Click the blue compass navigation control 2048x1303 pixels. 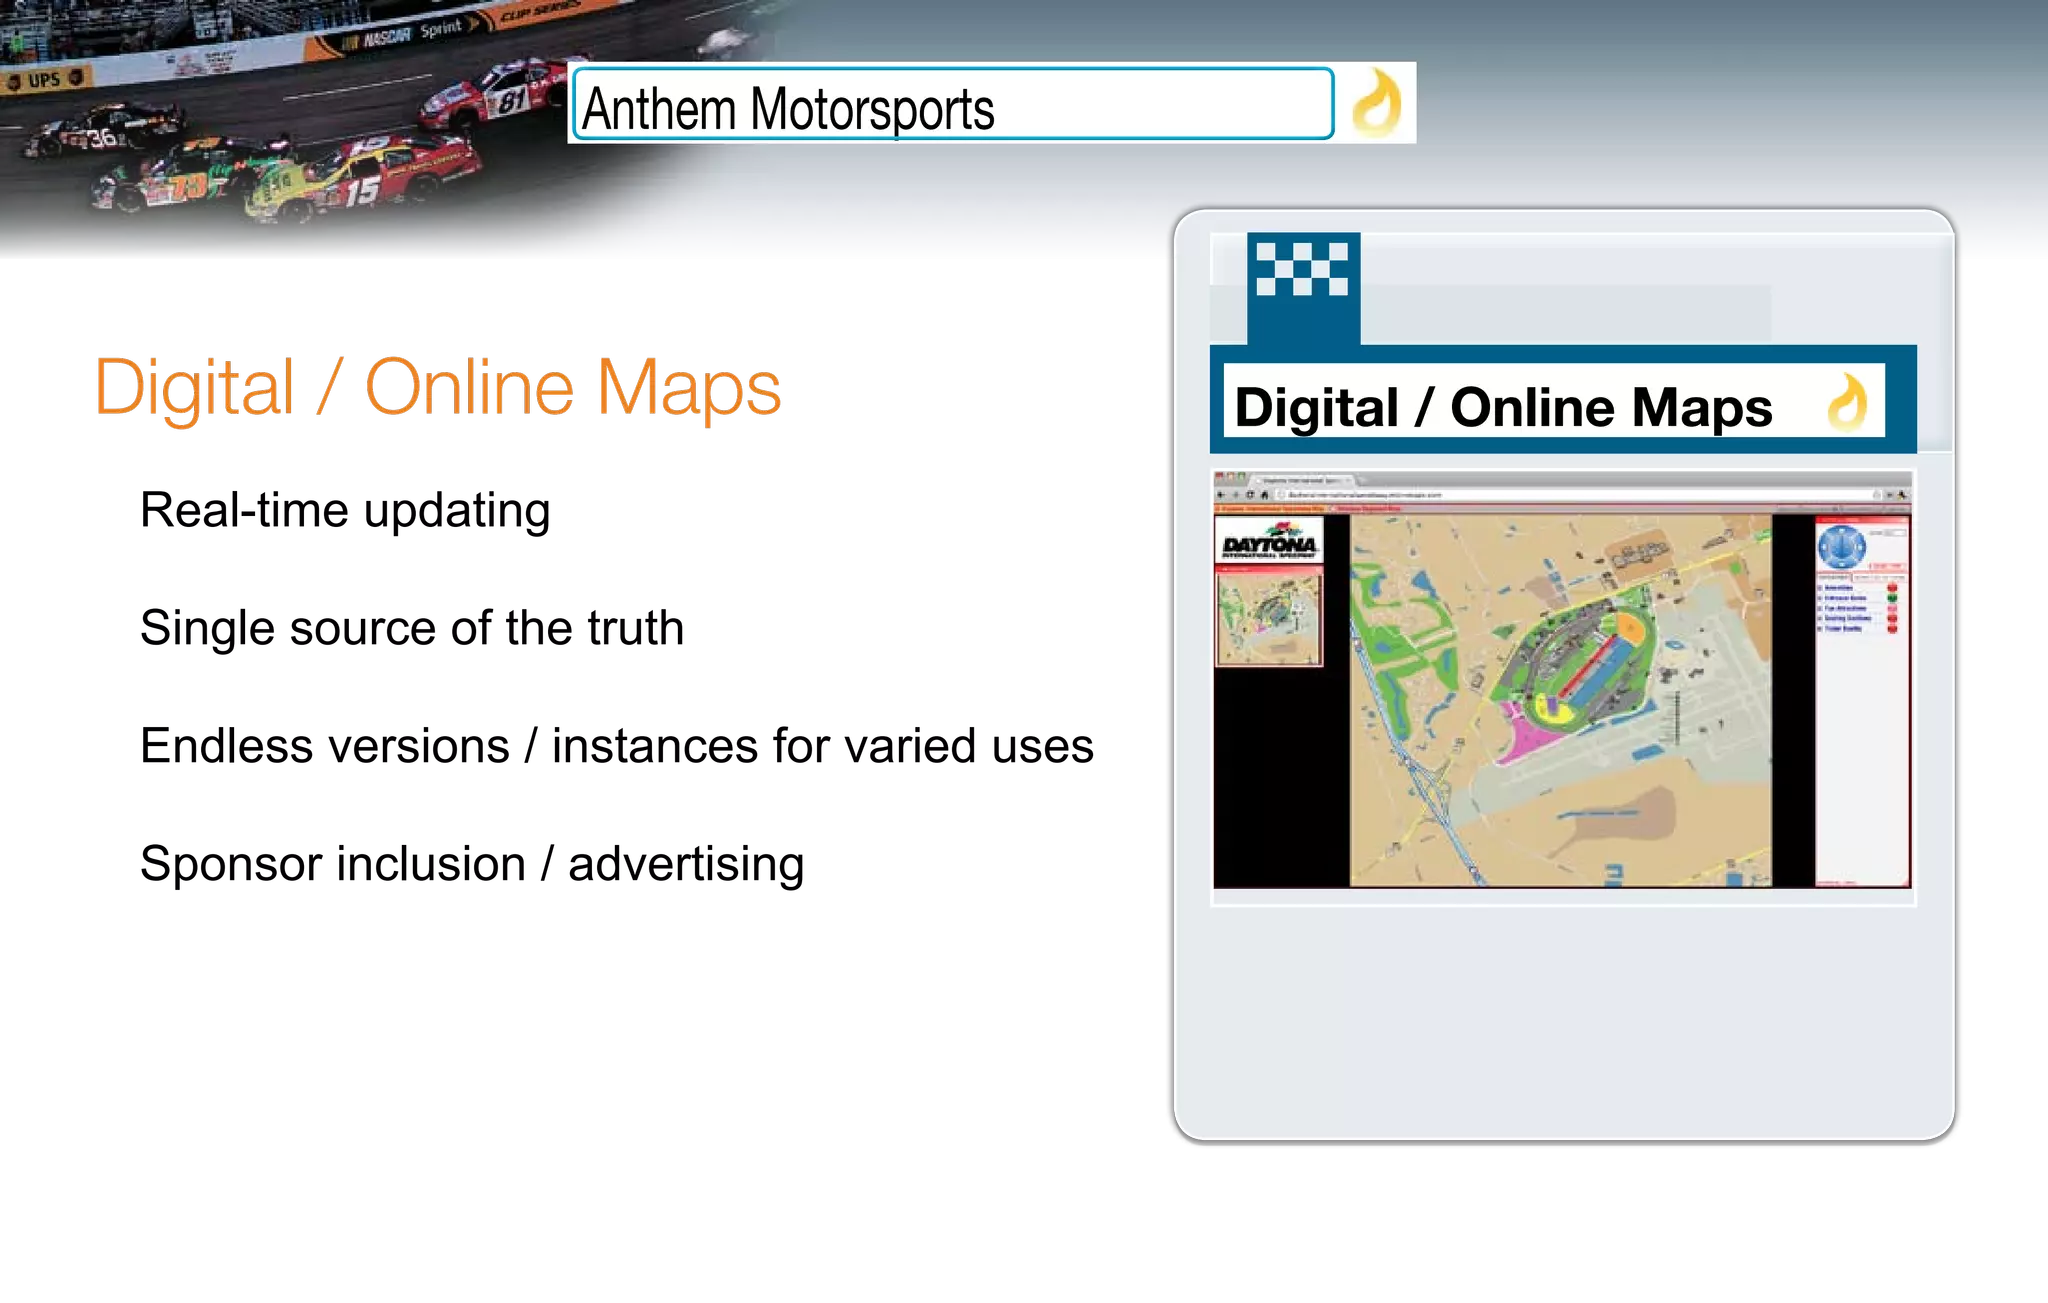[1842, 546]
